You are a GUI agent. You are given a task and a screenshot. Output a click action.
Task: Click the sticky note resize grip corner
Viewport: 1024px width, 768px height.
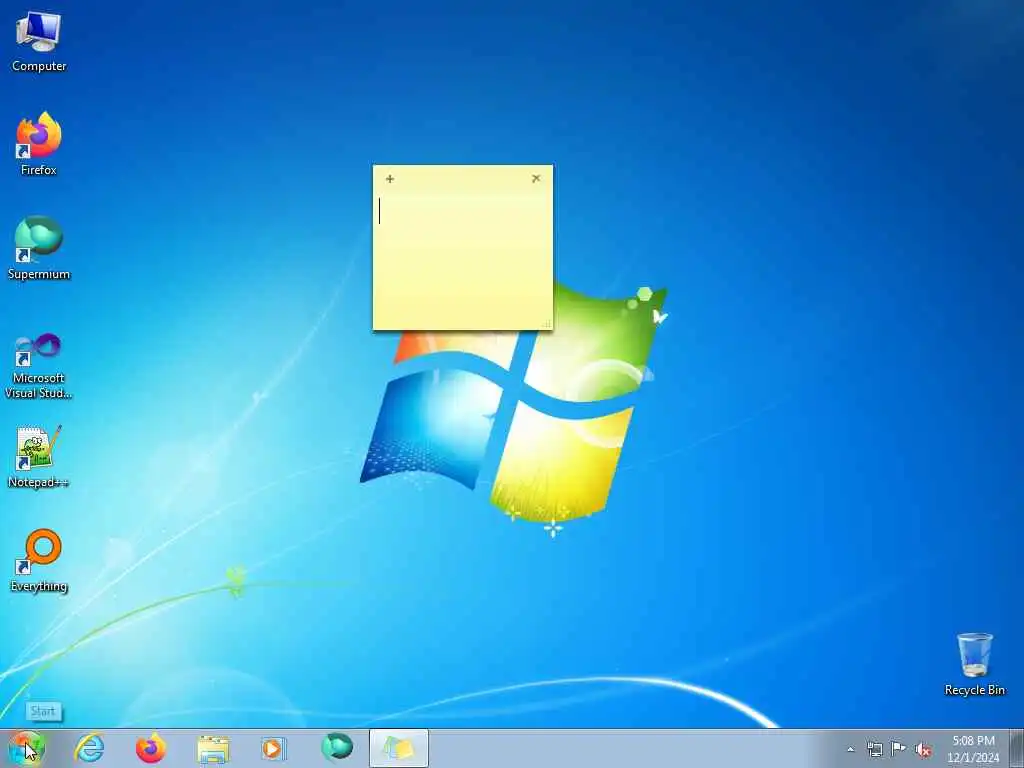click(x=547, y=324)
